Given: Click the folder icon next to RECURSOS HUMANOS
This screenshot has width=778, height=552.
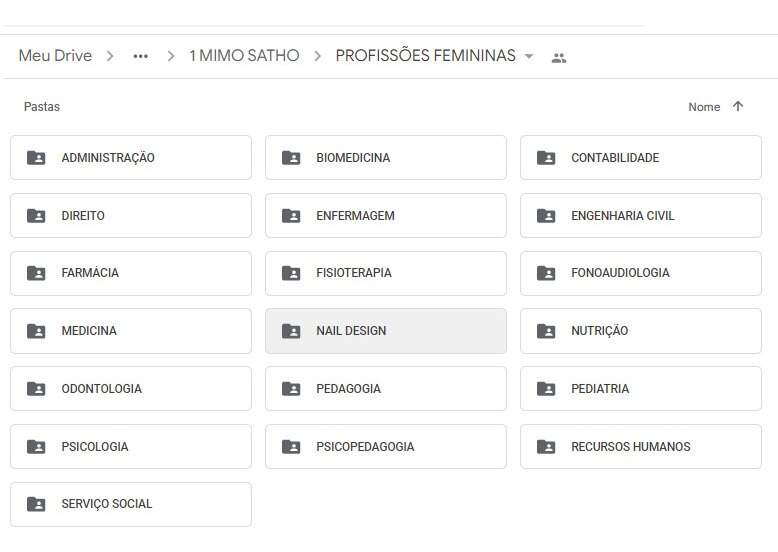Looking at the screenshot, I should point(546,446).
